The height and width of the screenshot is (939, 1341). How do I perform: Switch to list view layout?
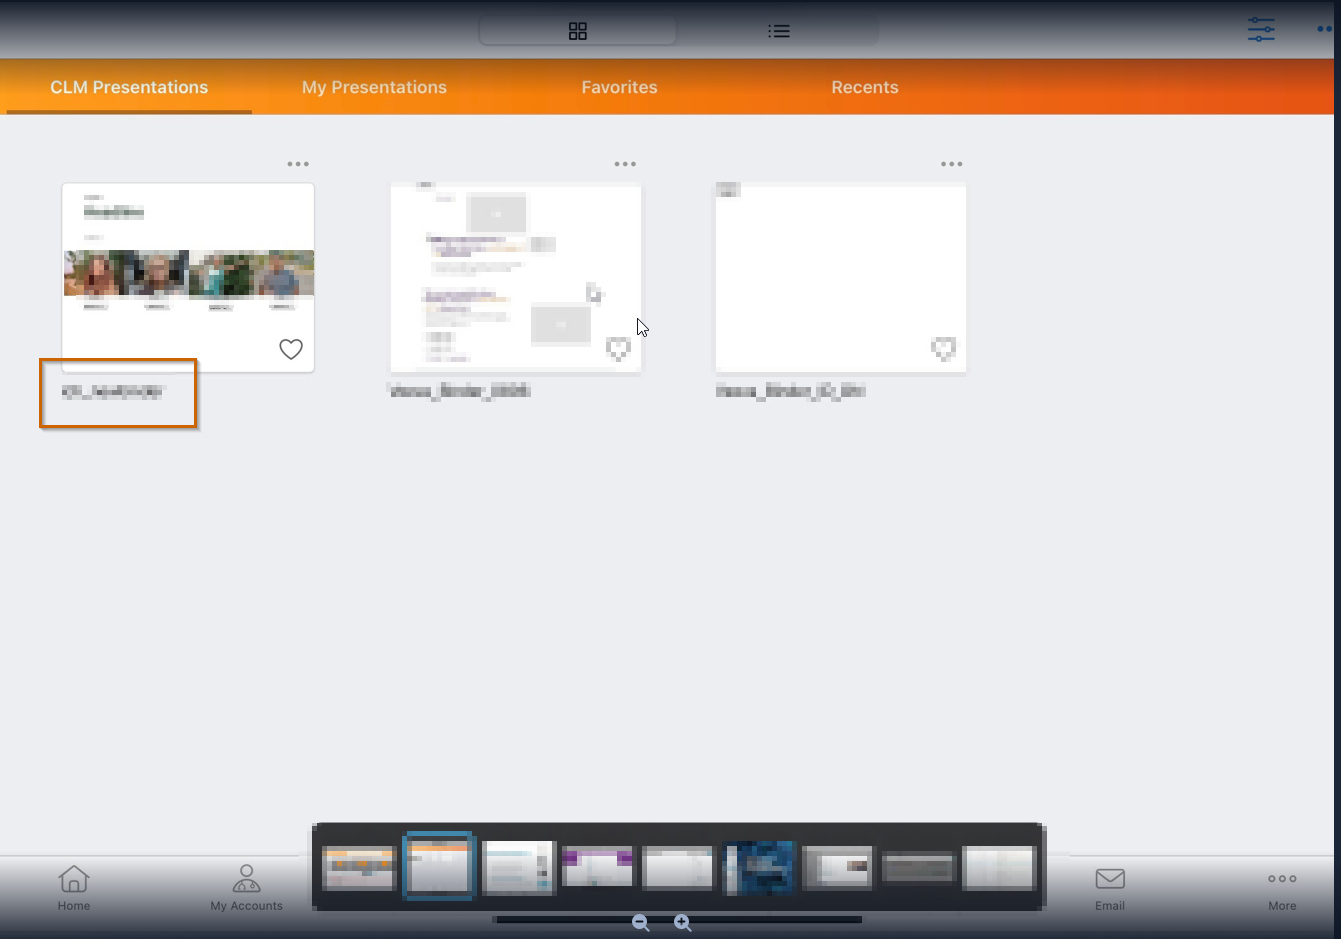coord(778,31)
